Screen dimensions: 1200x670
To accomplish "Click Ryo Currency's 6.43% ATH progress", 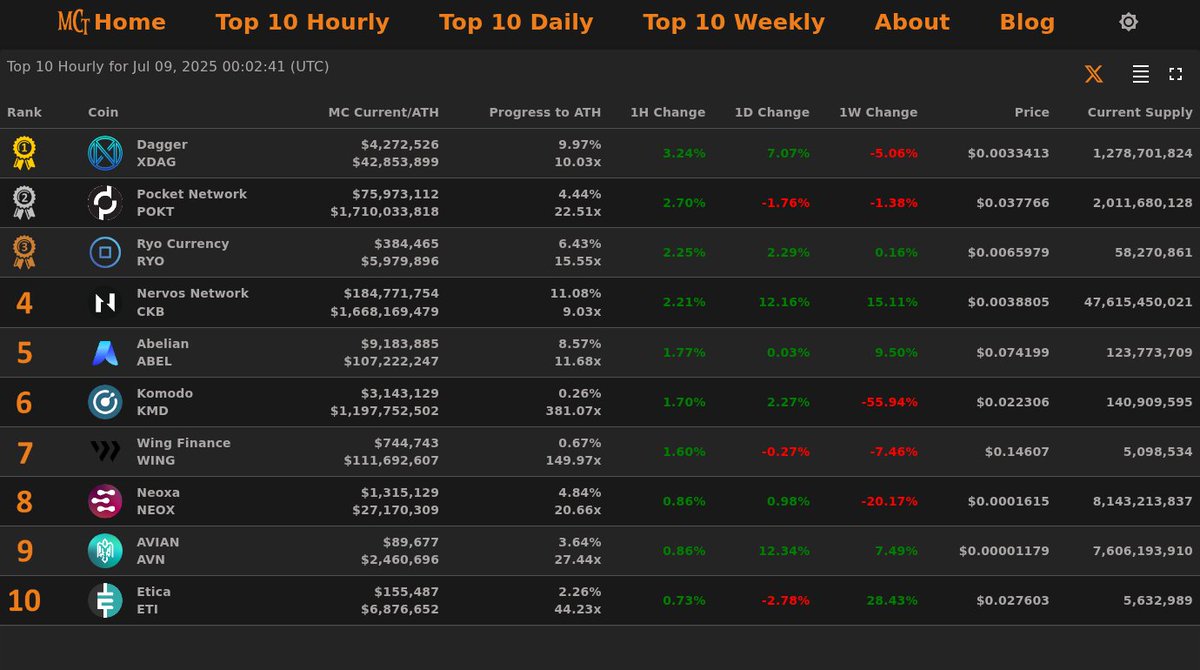I will tap(580, 244).
